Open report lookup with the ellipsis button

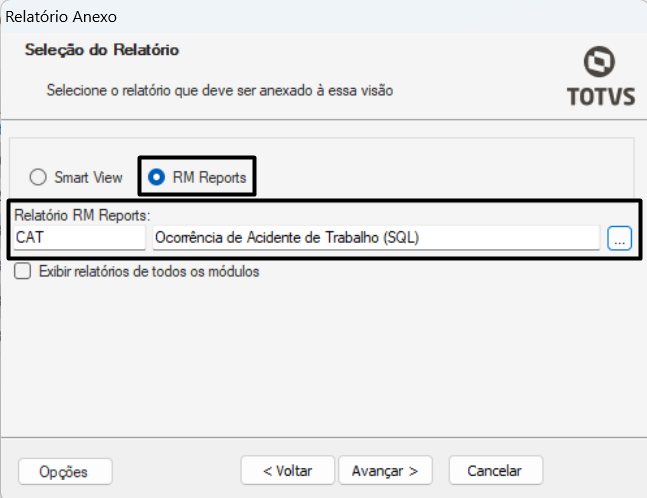619,238
